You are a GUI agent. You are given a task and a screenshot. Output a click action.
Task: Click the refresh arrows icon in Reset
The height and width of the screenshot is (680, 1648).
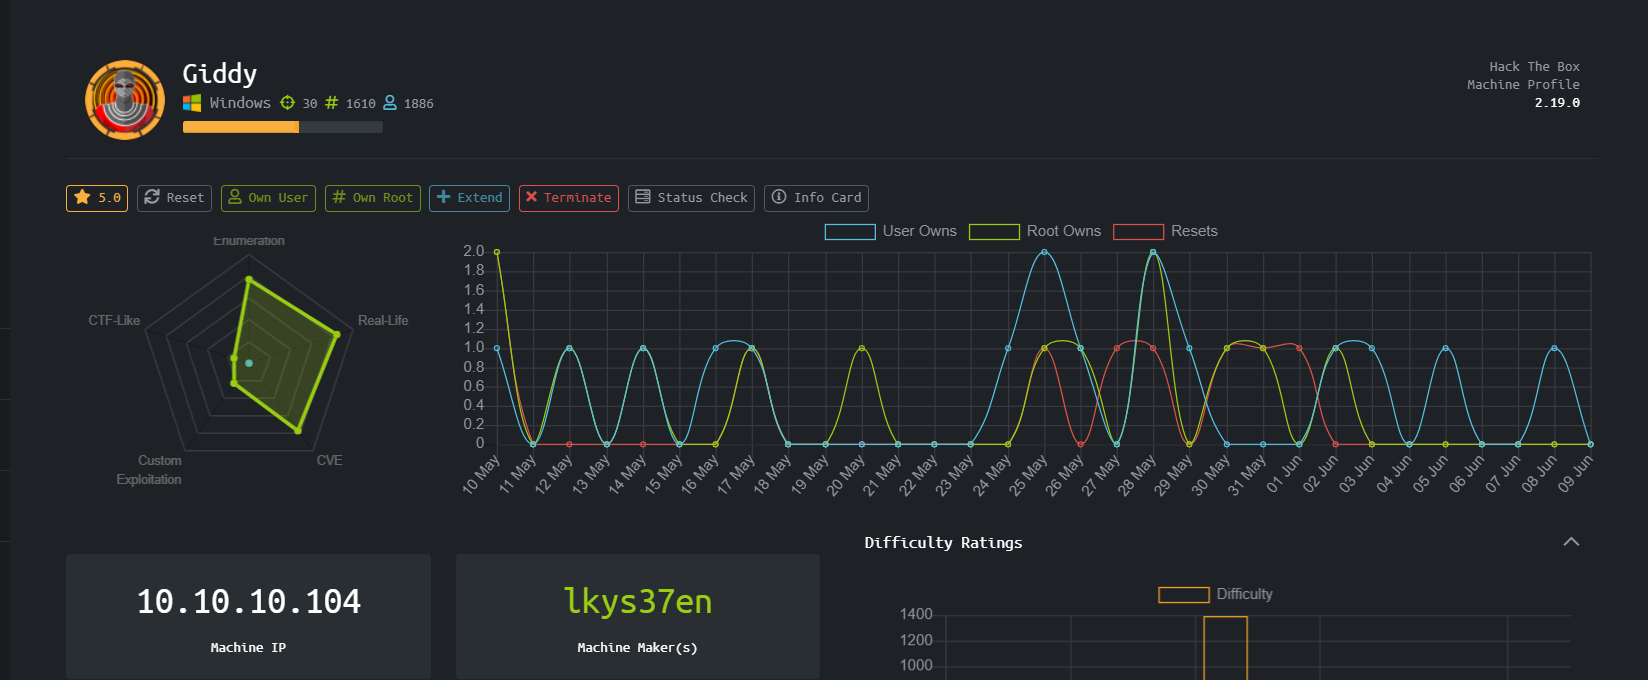pyautogui.click(x=152, y=197)
